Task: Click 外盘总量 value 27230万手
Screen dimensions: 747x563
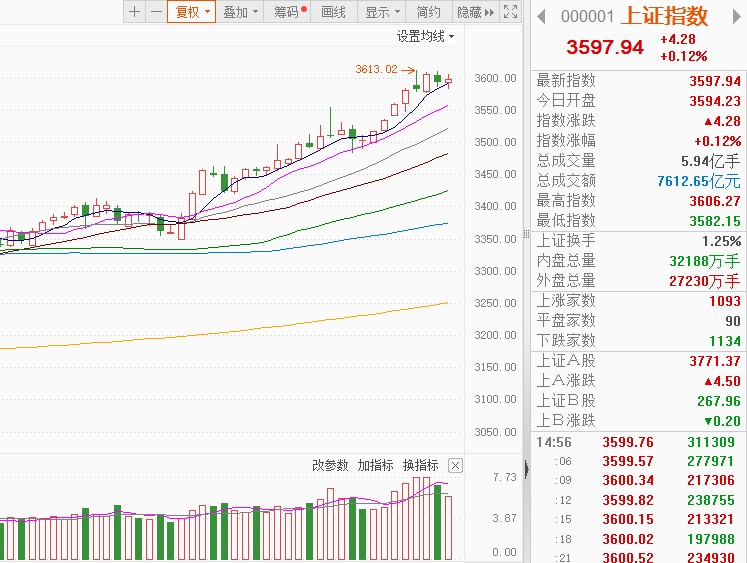Action: click(x=705, y=281)
